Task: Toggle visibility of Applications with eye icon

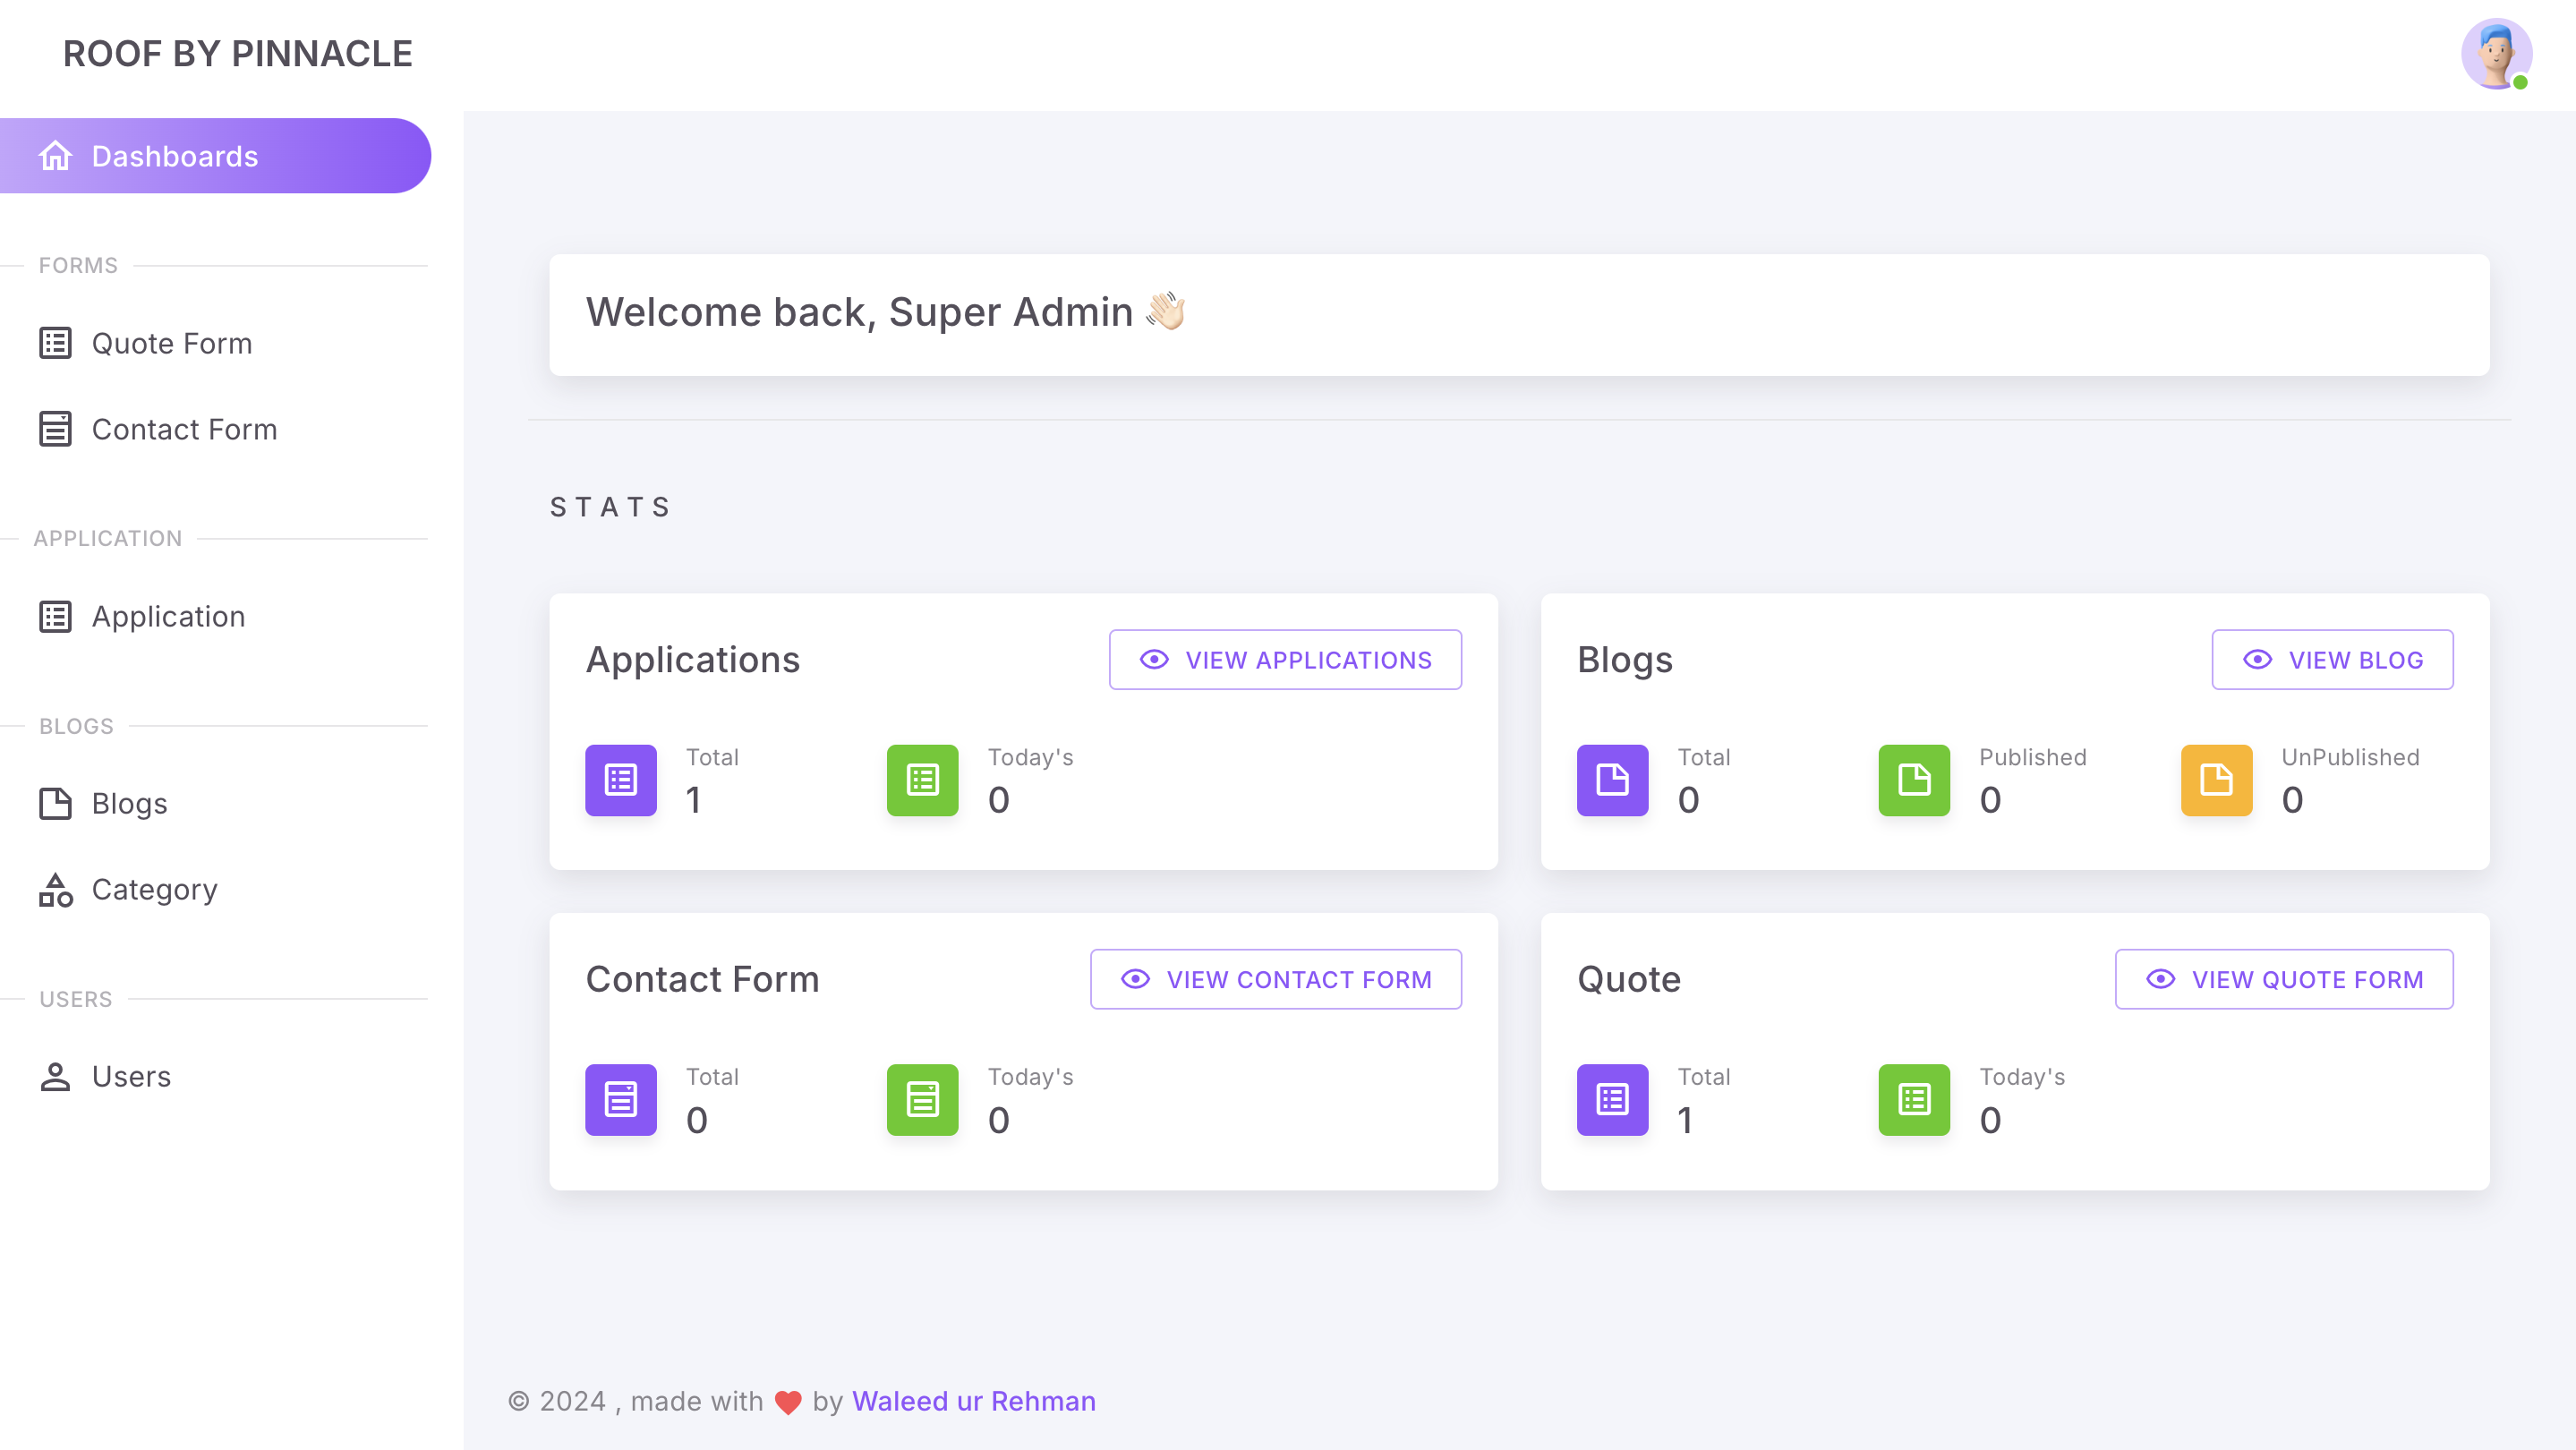Action: click(1154, 658)
